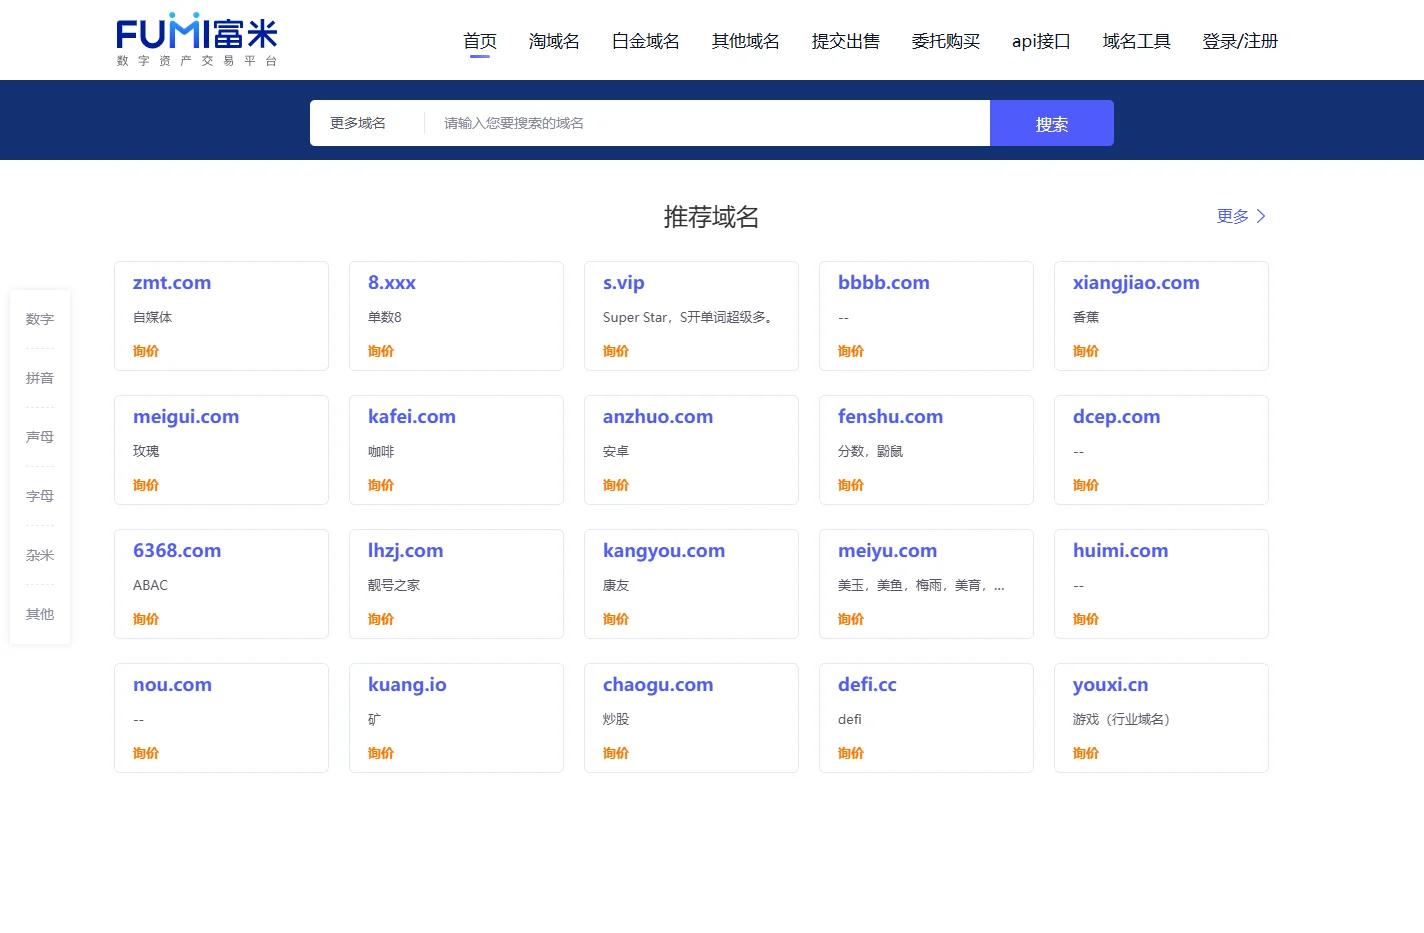Open the 8.xxx domain link
The width and height of the screenshot is (1424, 933).
coord(392,283)
